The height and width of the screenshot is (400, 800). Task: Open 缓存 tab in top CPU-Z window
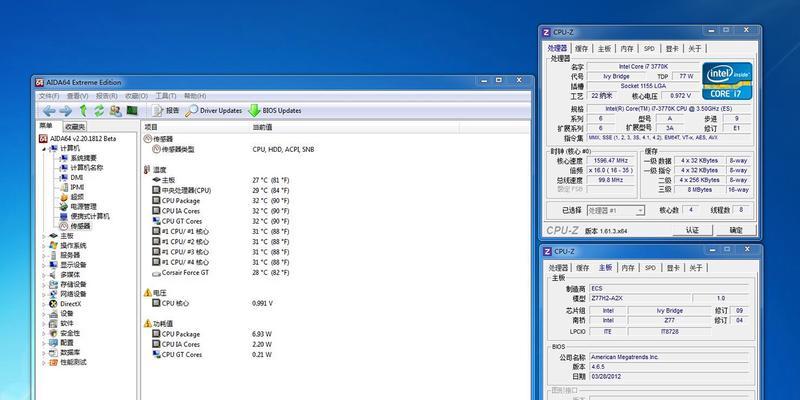(x=582, y=48)
